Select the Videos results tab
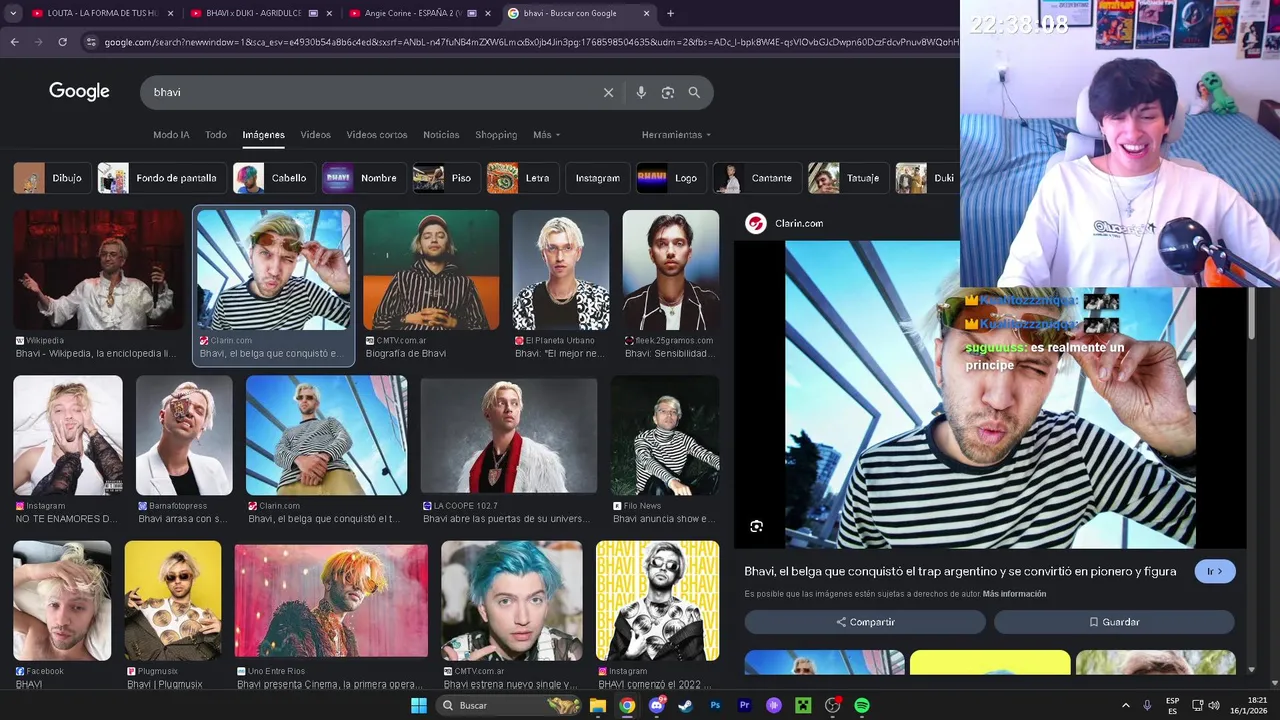The height and width of the screenshot is (720, 1280). pos(315,134)
